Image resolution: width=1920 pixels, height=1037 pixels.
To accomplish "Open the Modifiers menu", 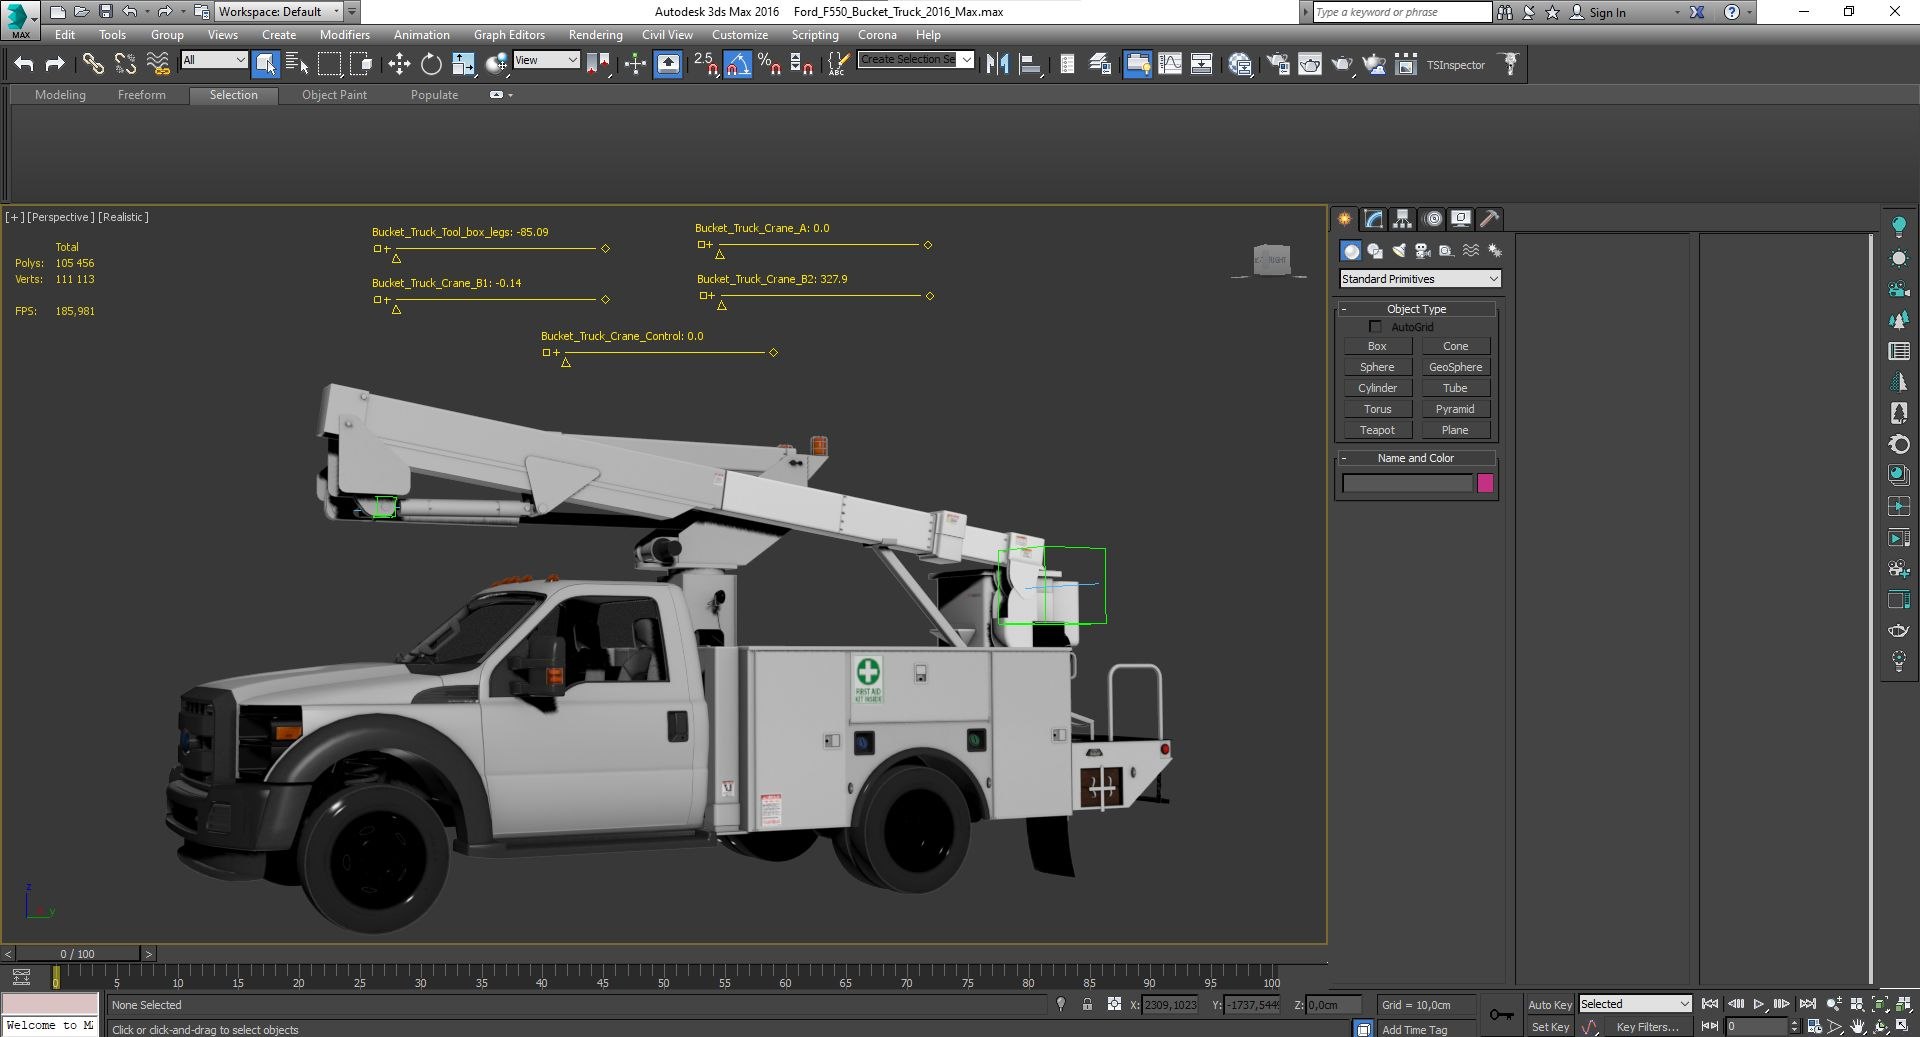I will (x=344, y=35).
